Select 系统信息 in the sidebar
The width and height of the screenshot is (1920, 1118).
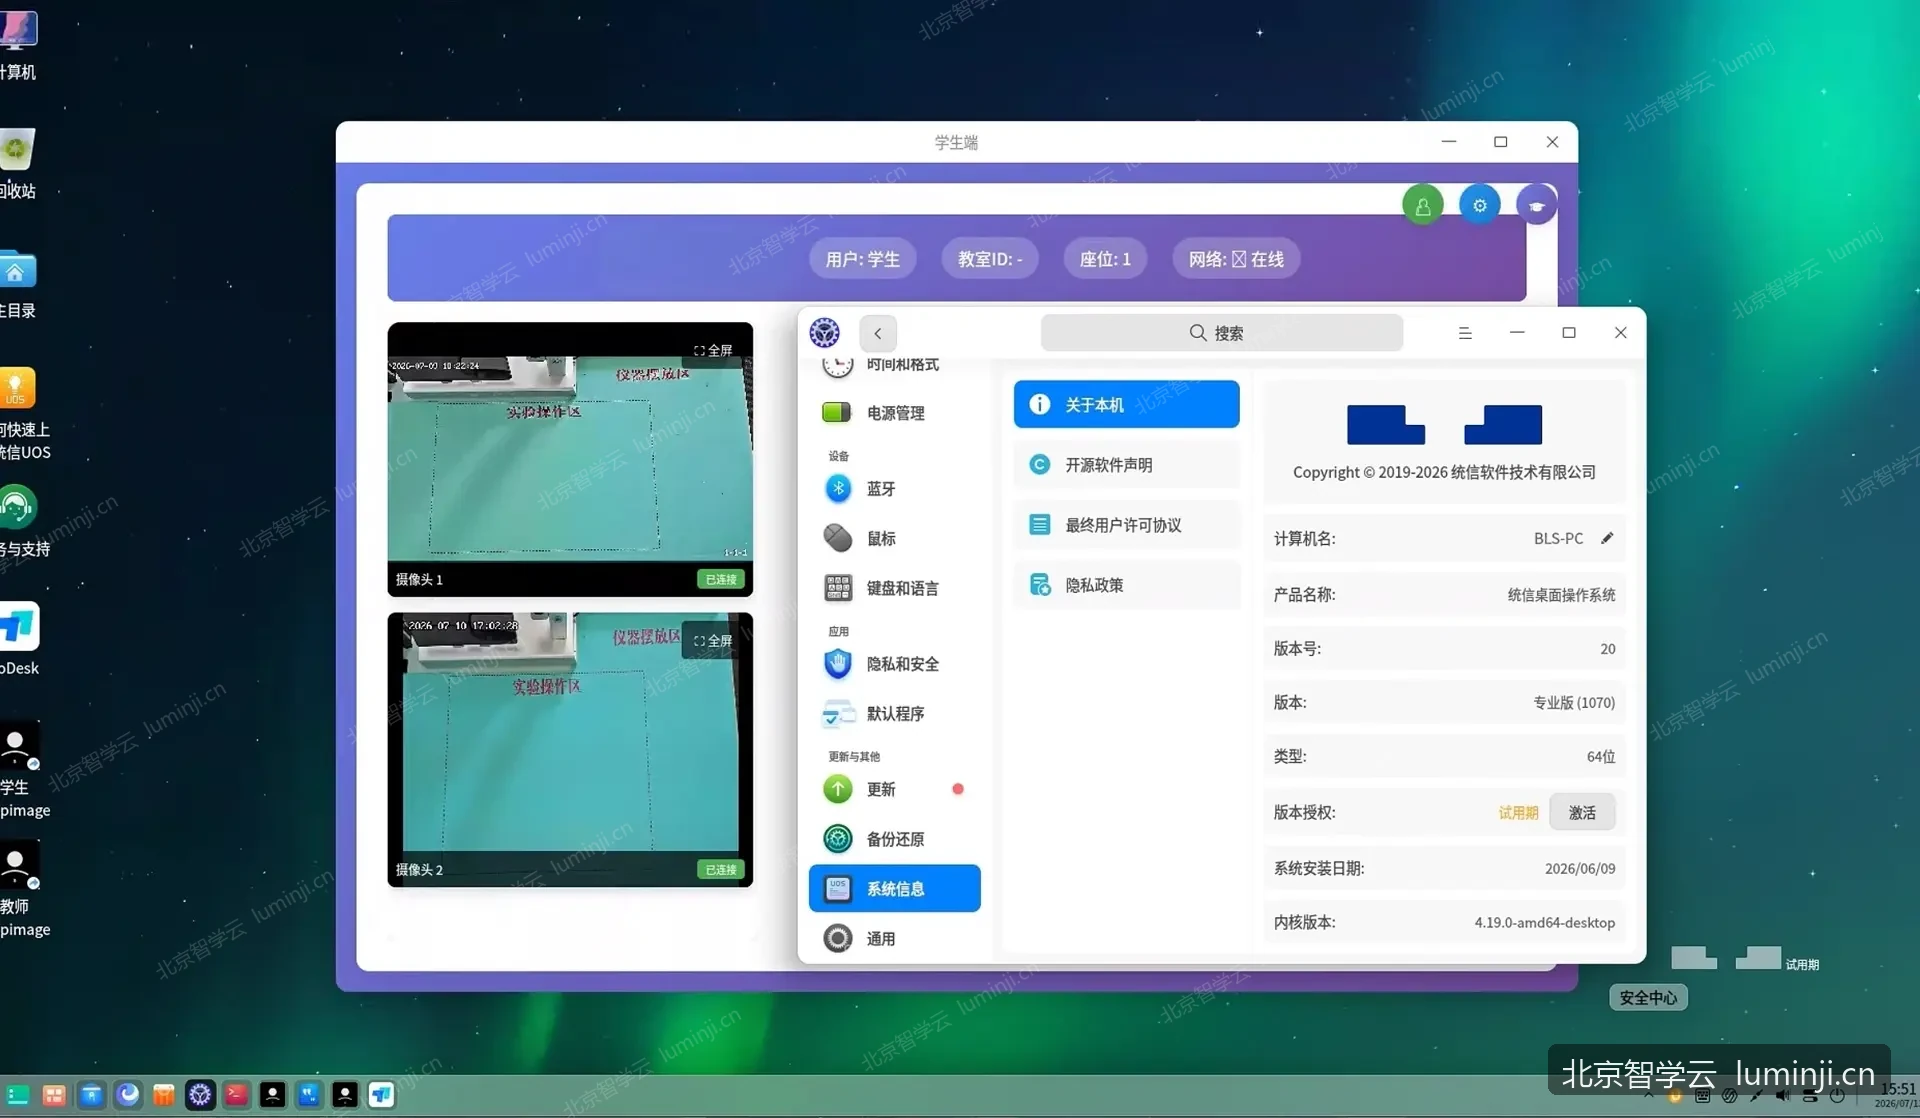(894, 888)
